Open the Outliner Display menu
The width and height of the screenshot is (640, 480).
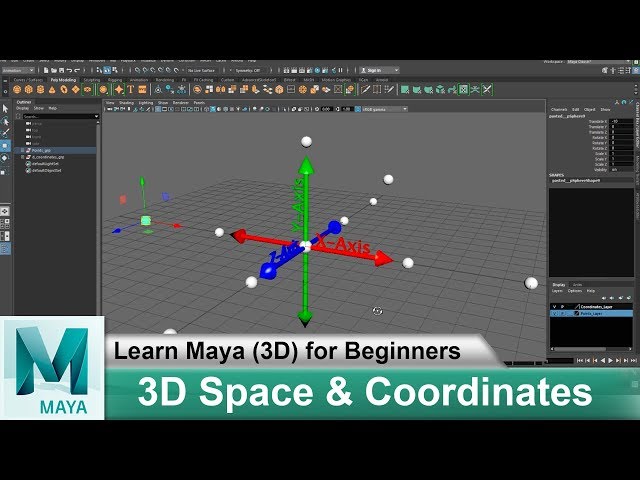click(22, 109)
